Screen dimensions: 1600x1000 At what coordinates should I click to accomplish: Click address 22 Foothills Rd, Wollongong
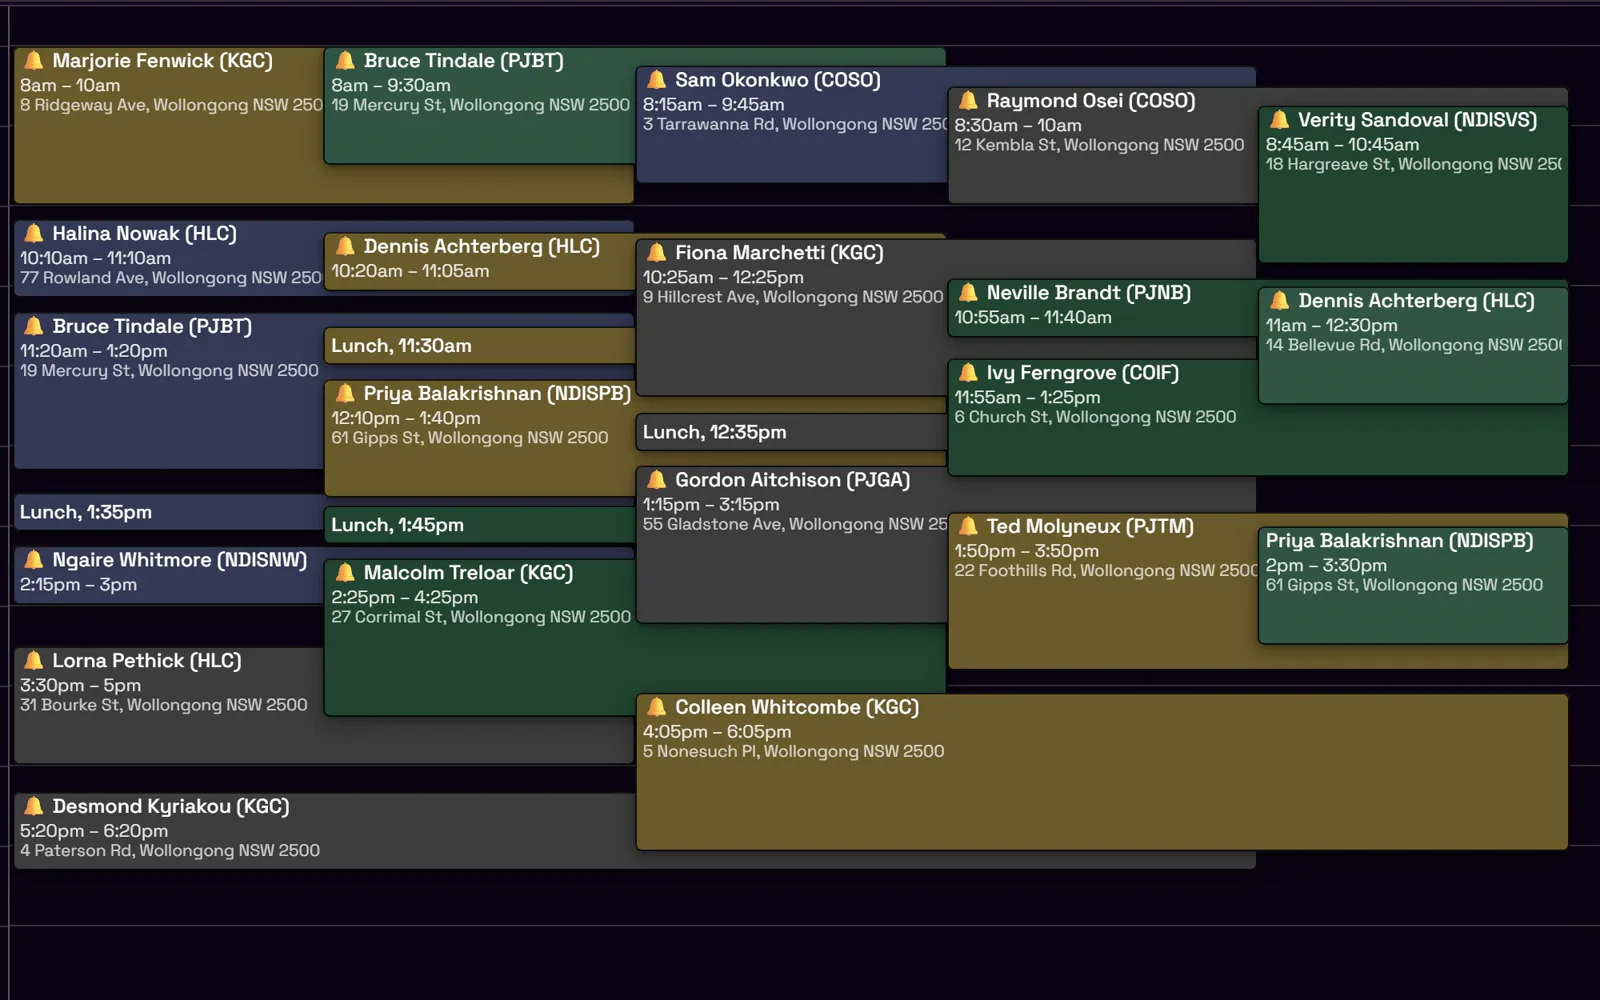(1105, 571)
